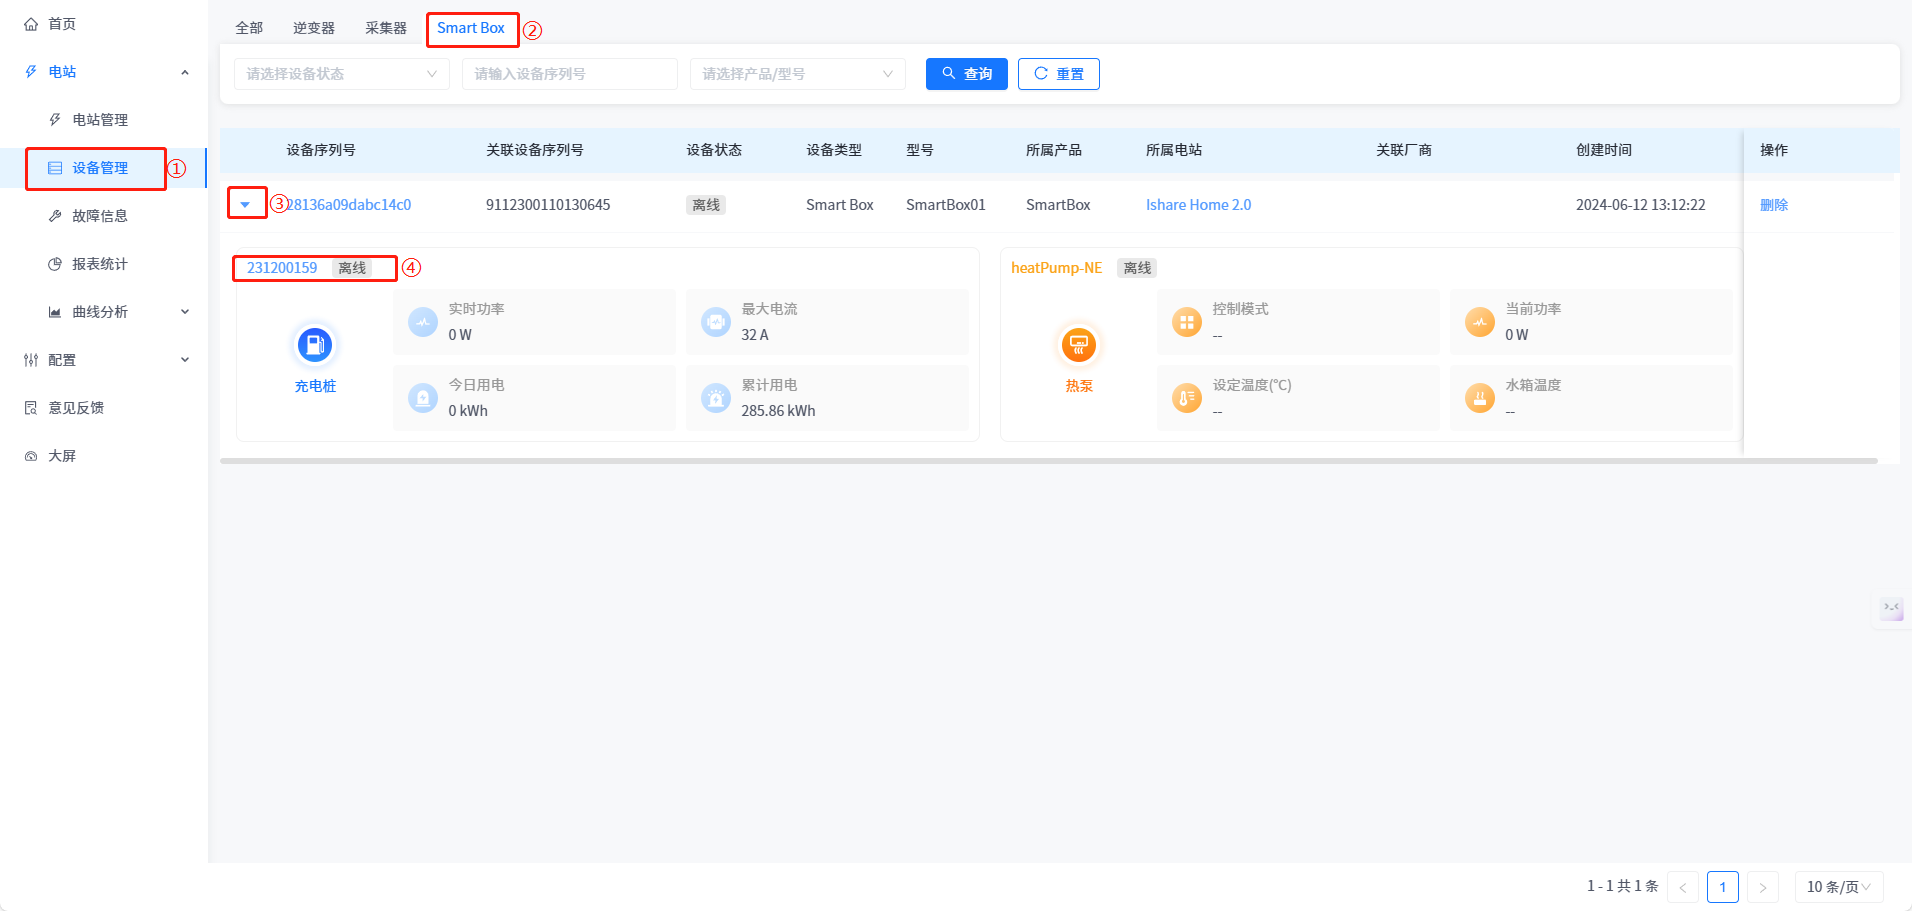The height and width of the screenshot is (911, 1912).
Task: Click the heat pump (热泵) icon
Action: (1078, 345)
